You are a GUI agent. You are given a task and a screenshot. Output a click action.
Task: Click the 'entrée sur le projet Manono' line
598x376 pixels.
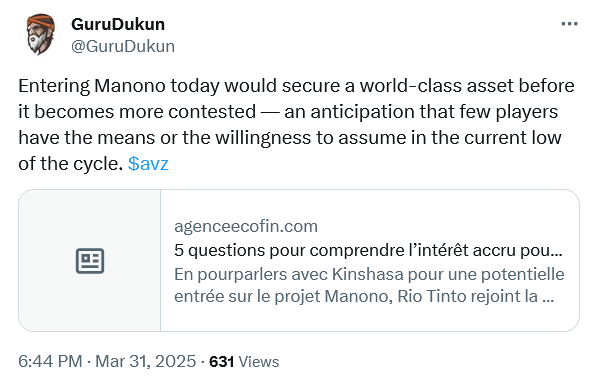click(x=364, y=296)
